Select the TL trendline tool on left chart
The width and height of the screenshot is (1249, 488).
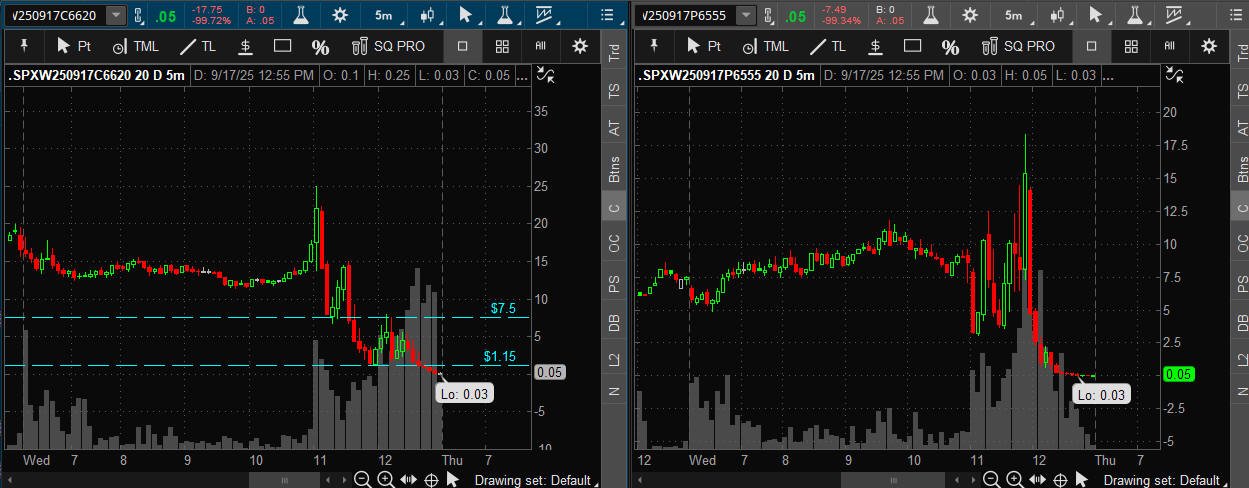coord(198,46)
